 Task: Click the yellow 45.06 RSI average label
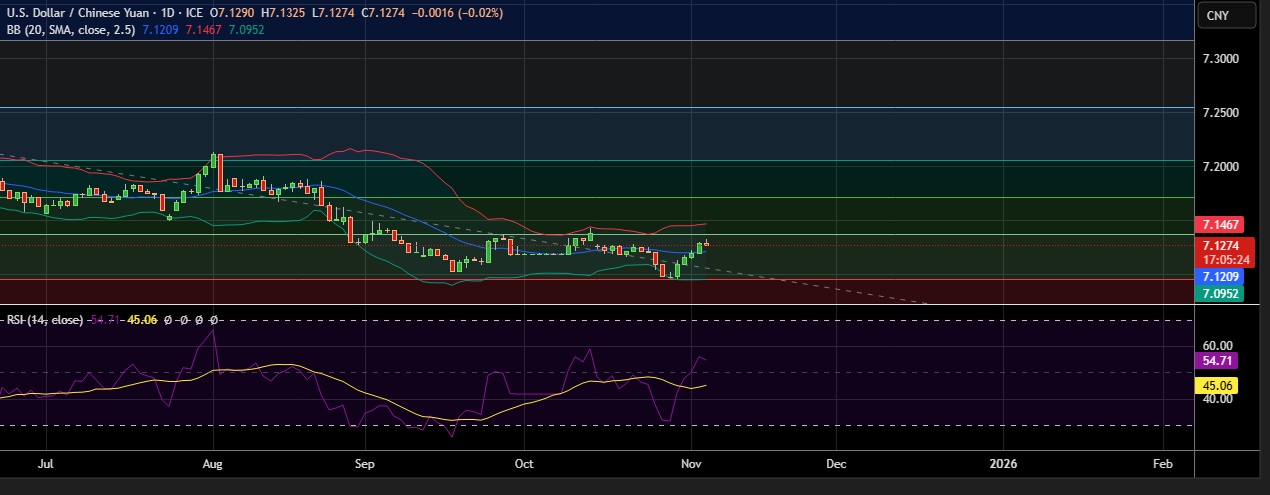pos(1221,385)
